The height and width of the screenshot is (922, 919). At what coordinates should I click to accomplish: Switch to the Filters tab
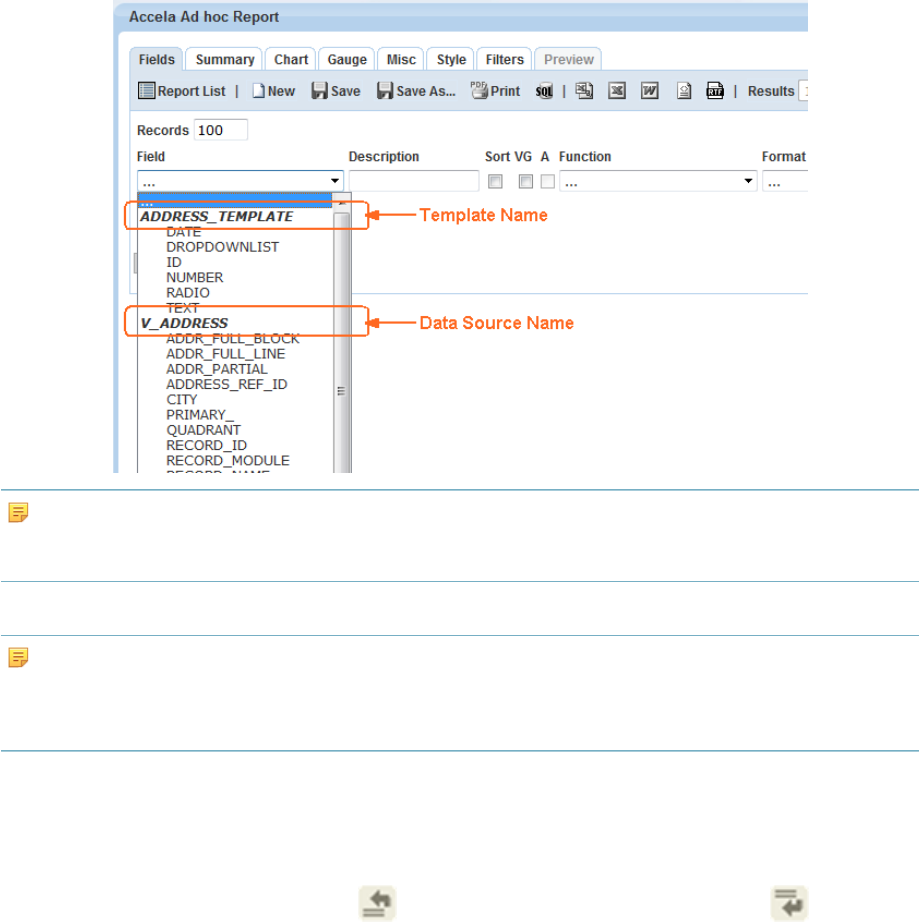coord(504,59)
